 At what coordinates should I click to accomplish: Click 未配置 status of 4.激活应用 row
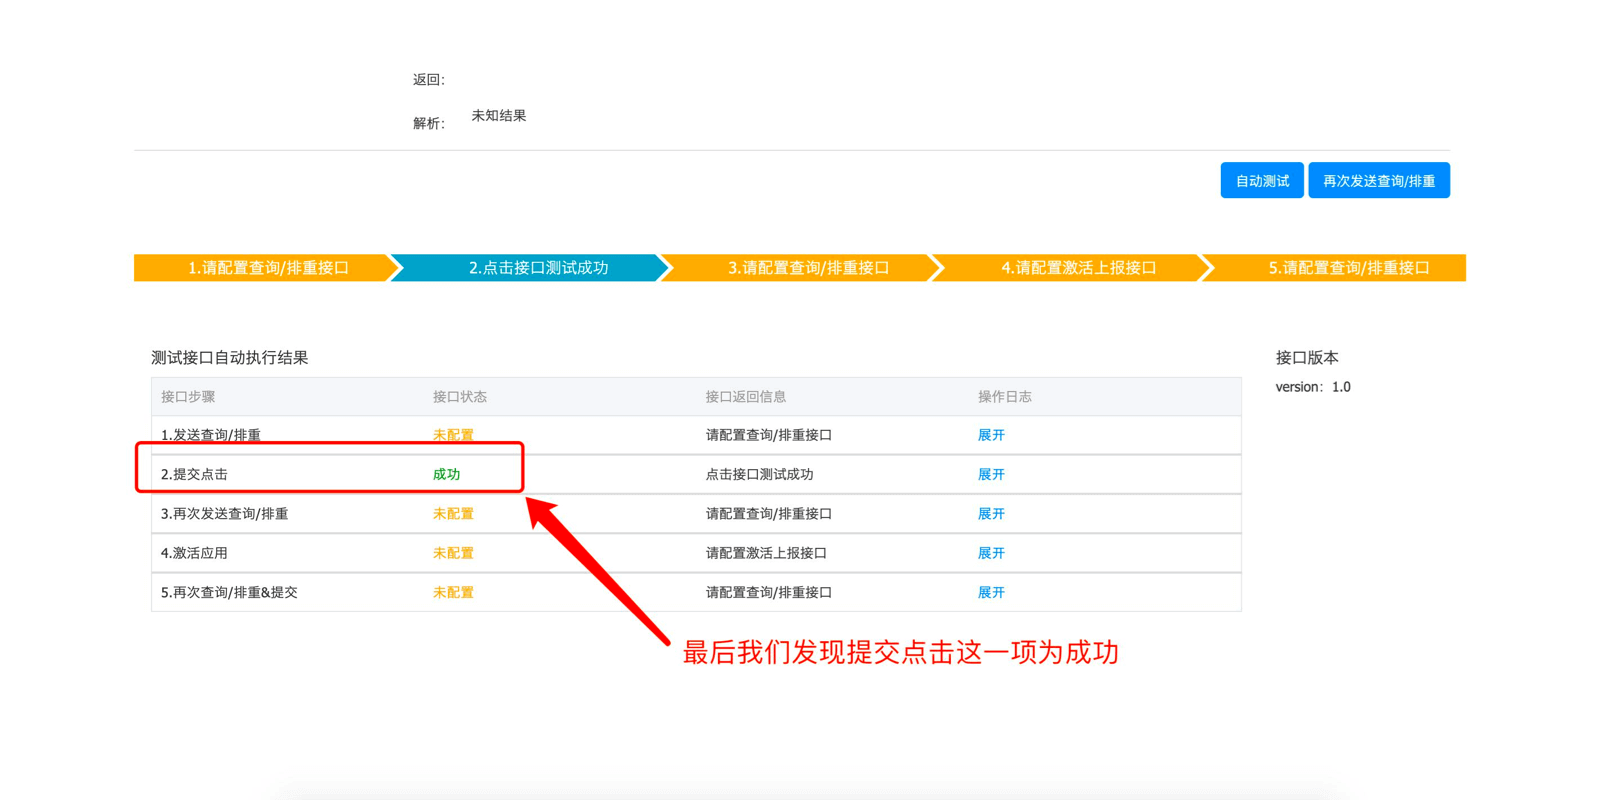pyautogui.click(x=453, y=553)
